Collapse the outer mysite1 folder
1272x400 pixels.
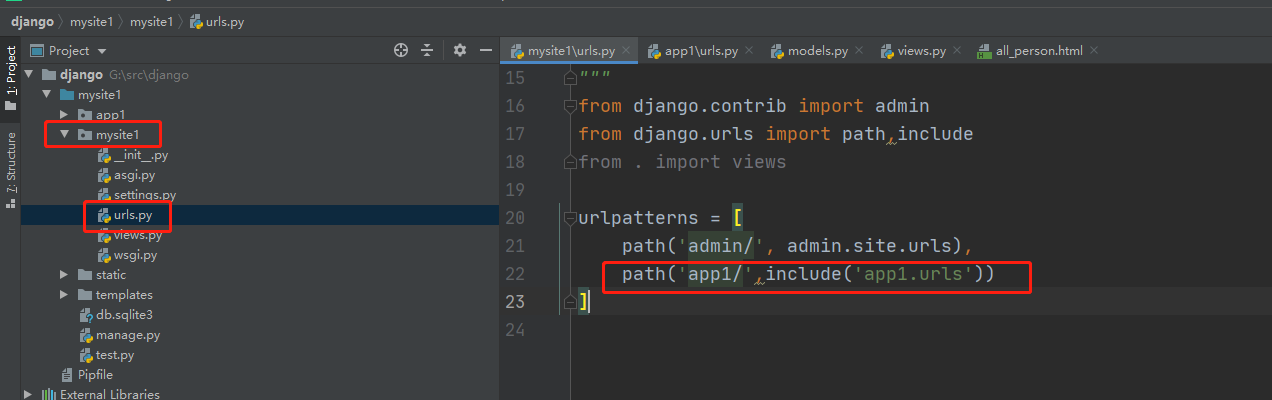(x=46, y=95)
